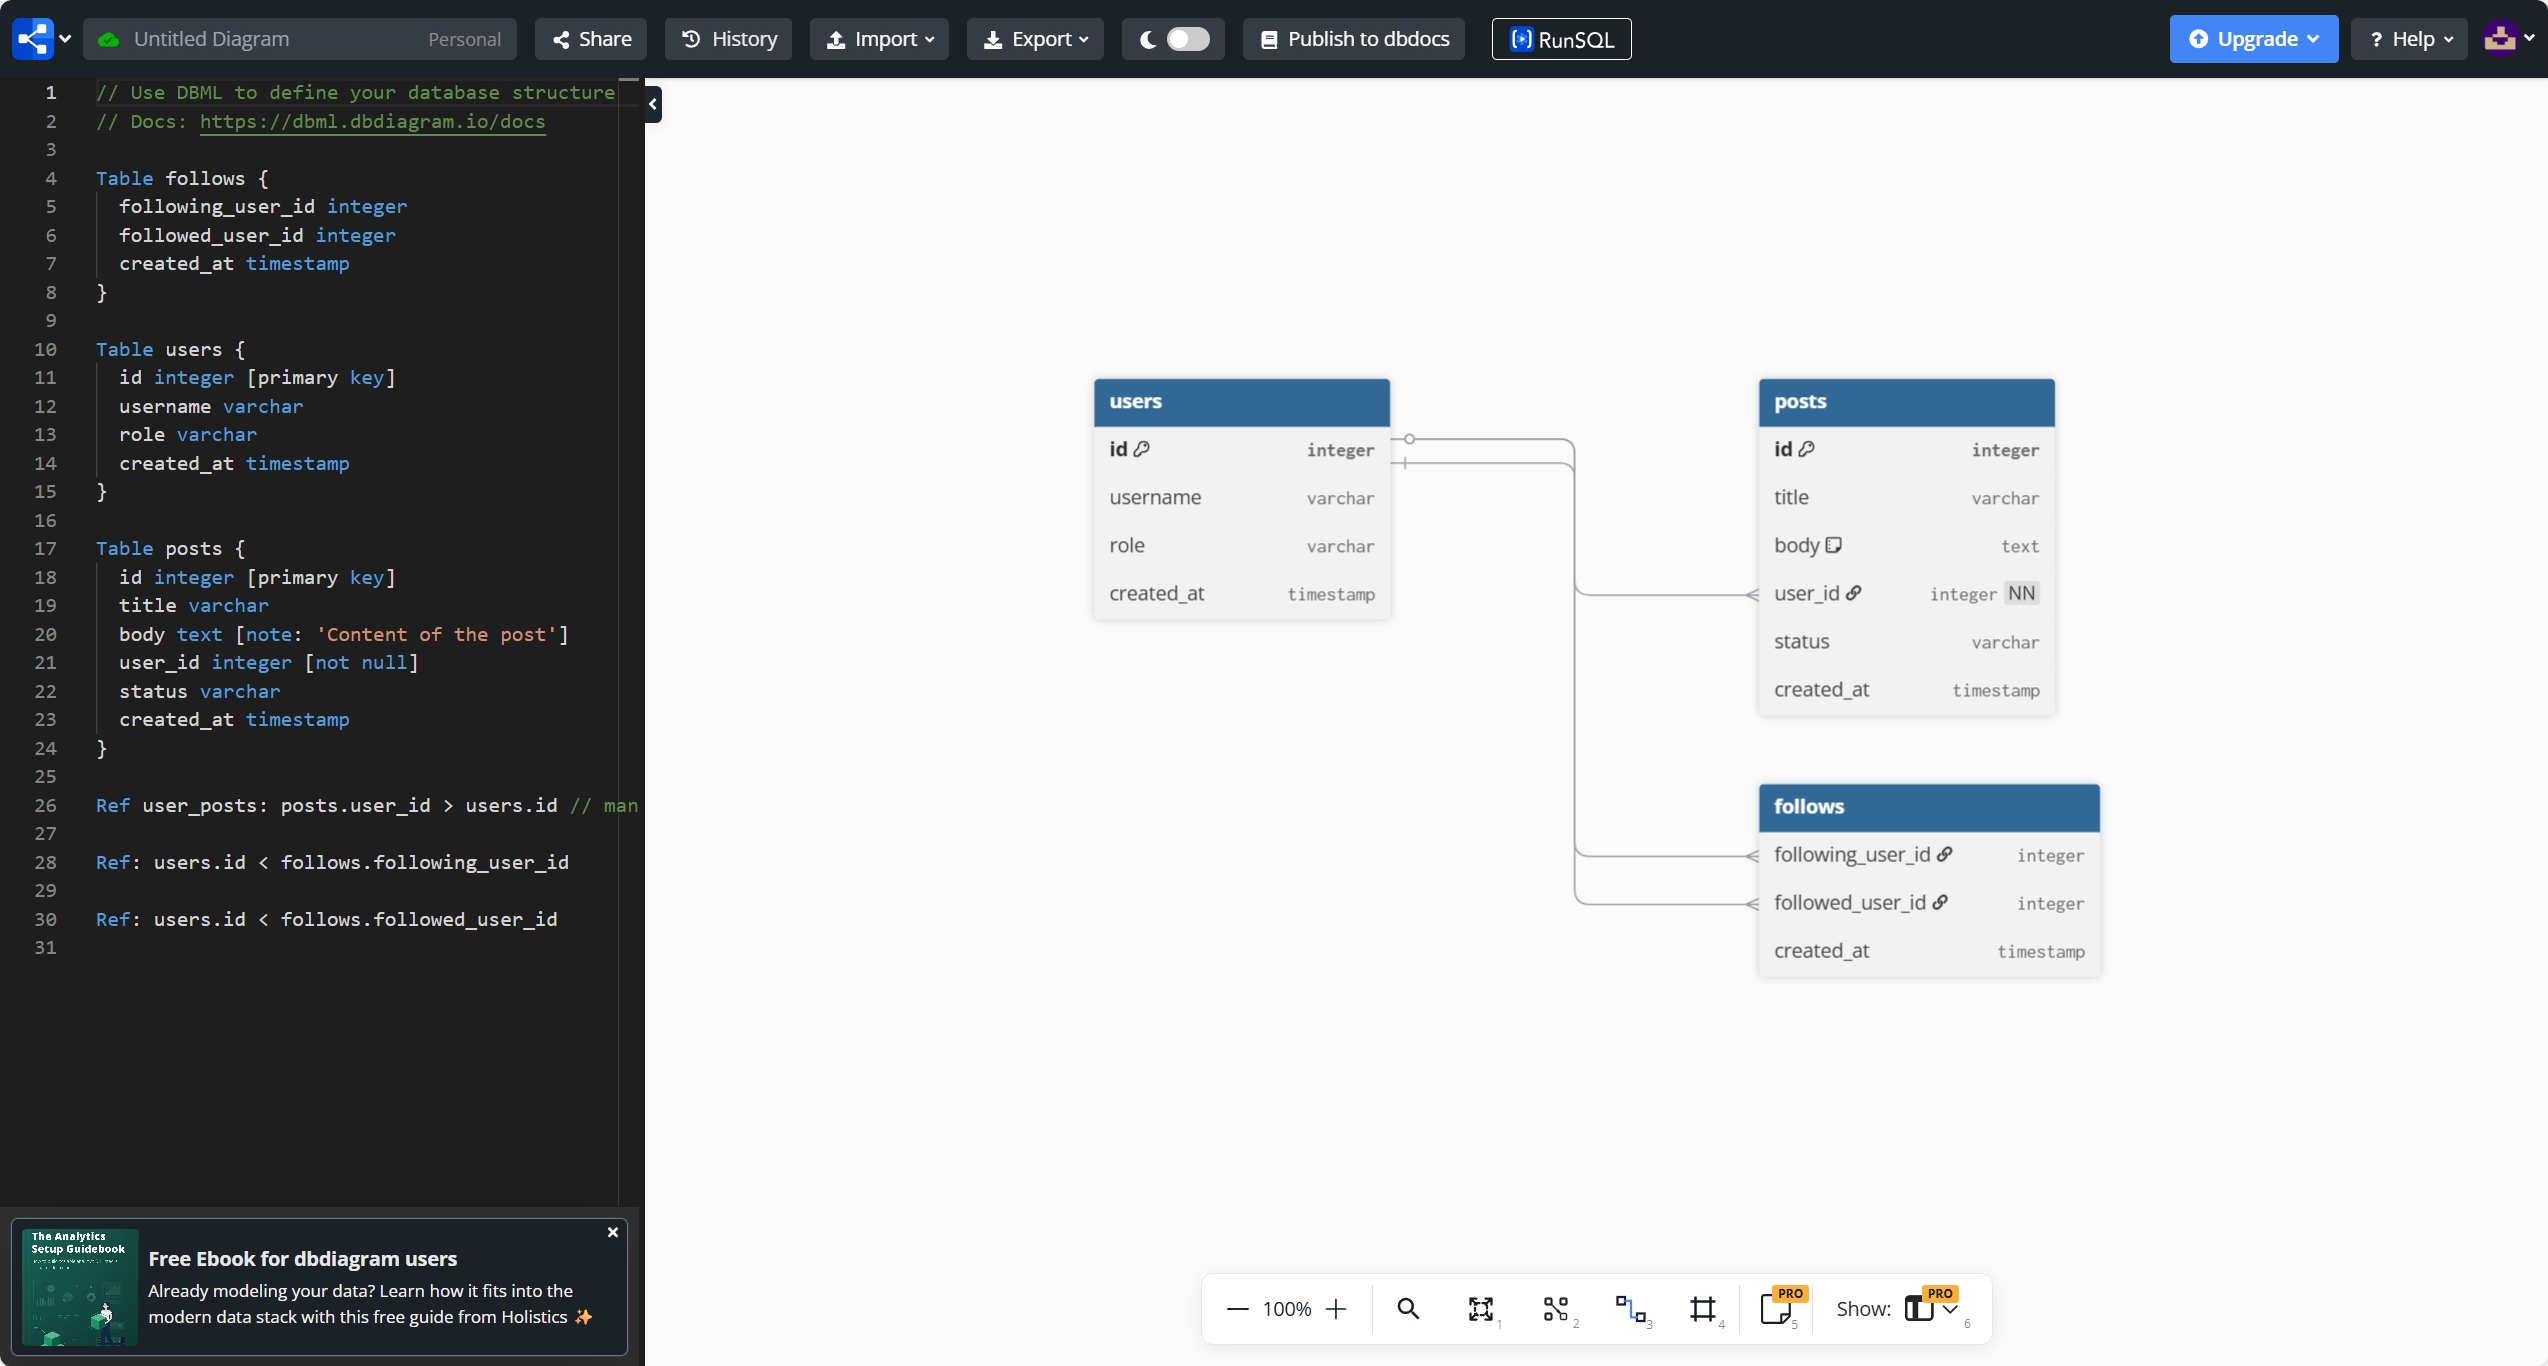
Task: Expand the Export dropdown
Action: 1035,39
